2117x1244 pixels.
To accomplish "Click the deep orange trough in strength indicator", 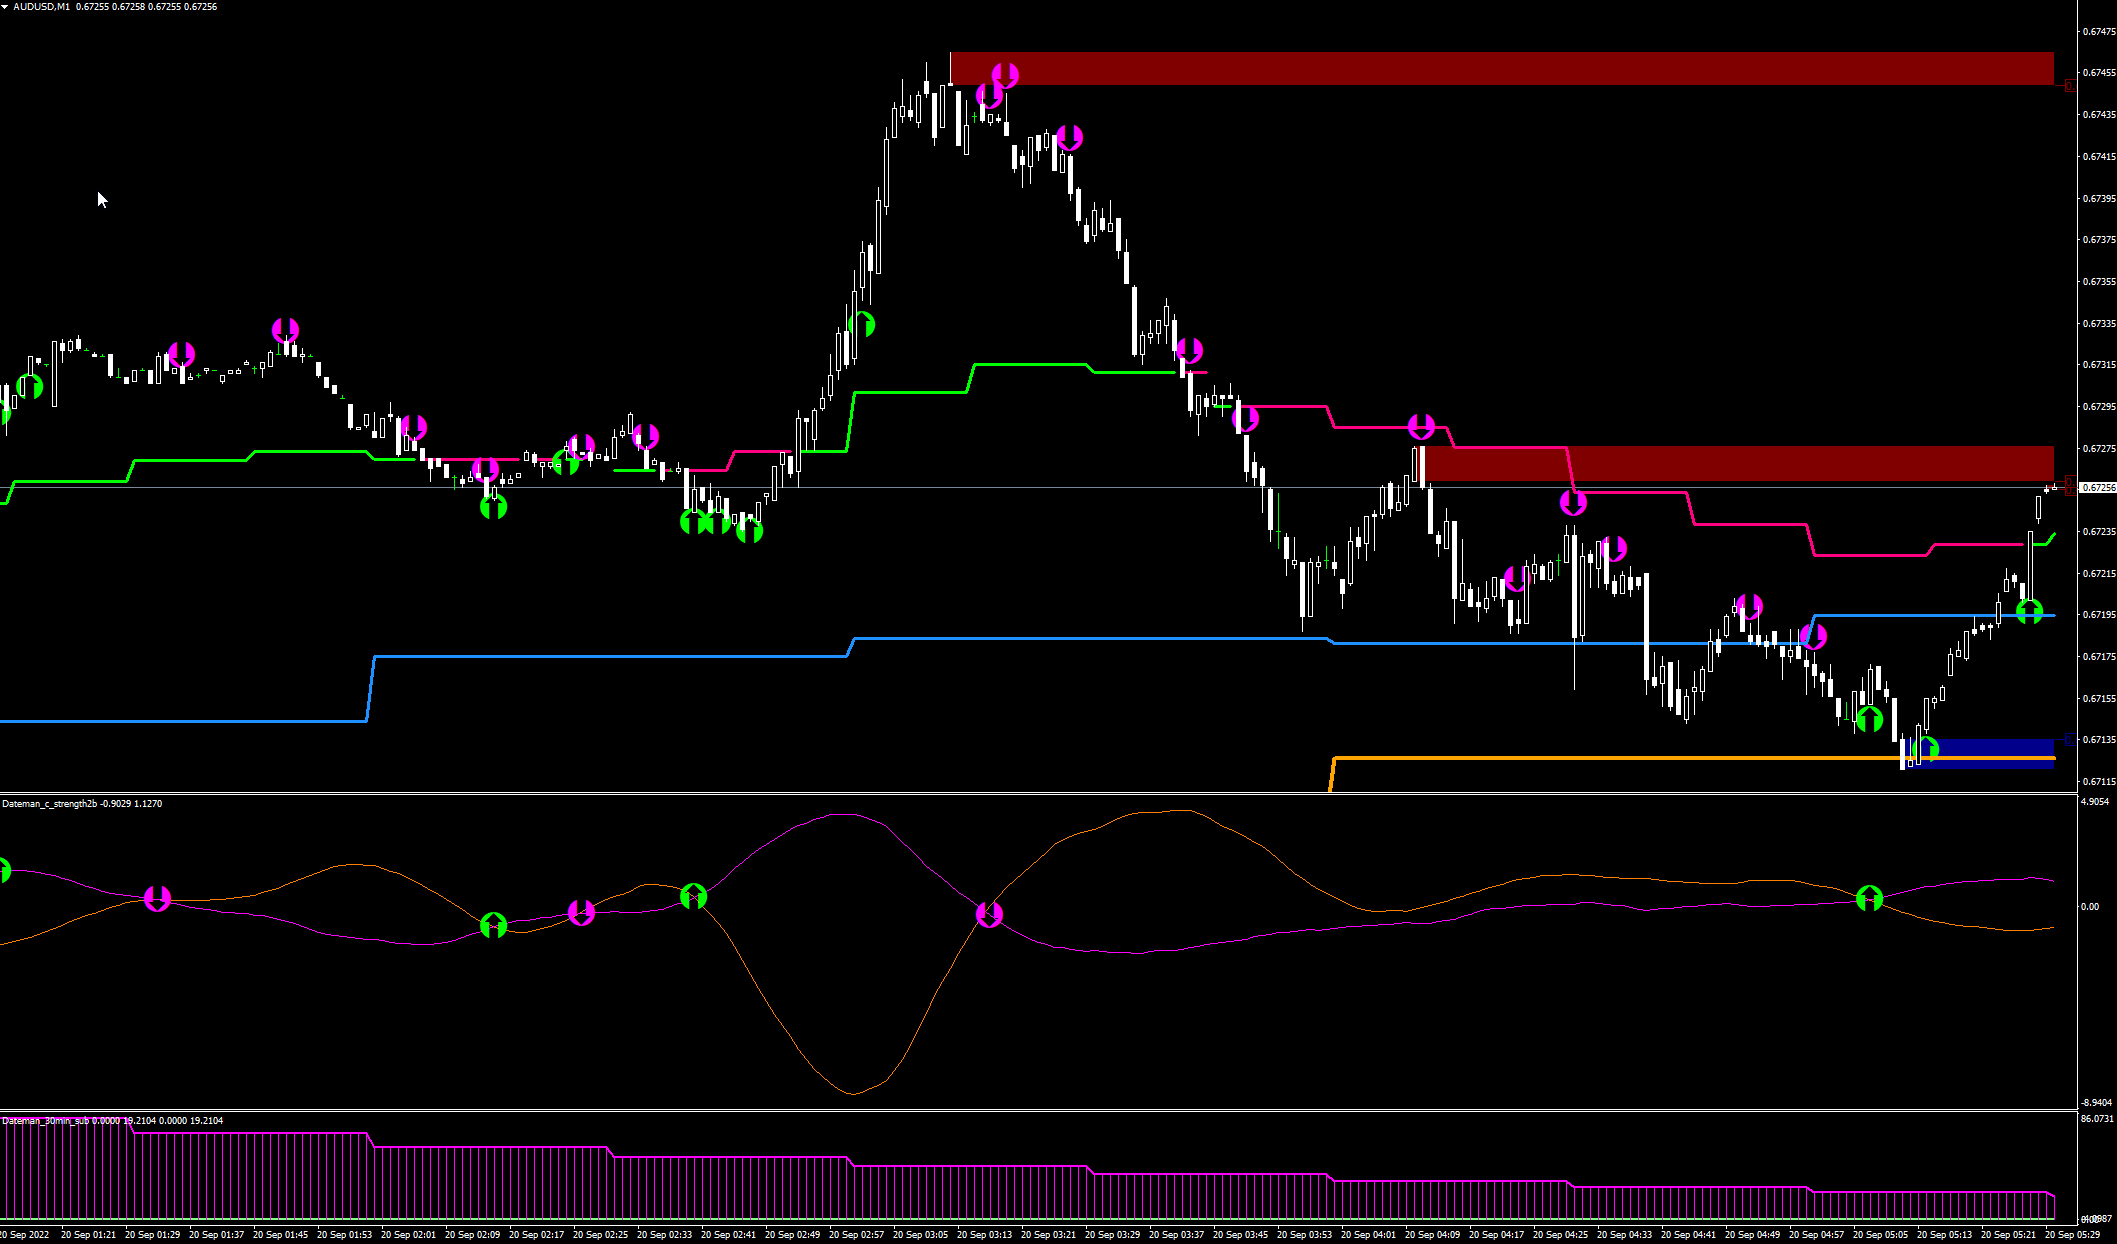I will point(853,1093).
